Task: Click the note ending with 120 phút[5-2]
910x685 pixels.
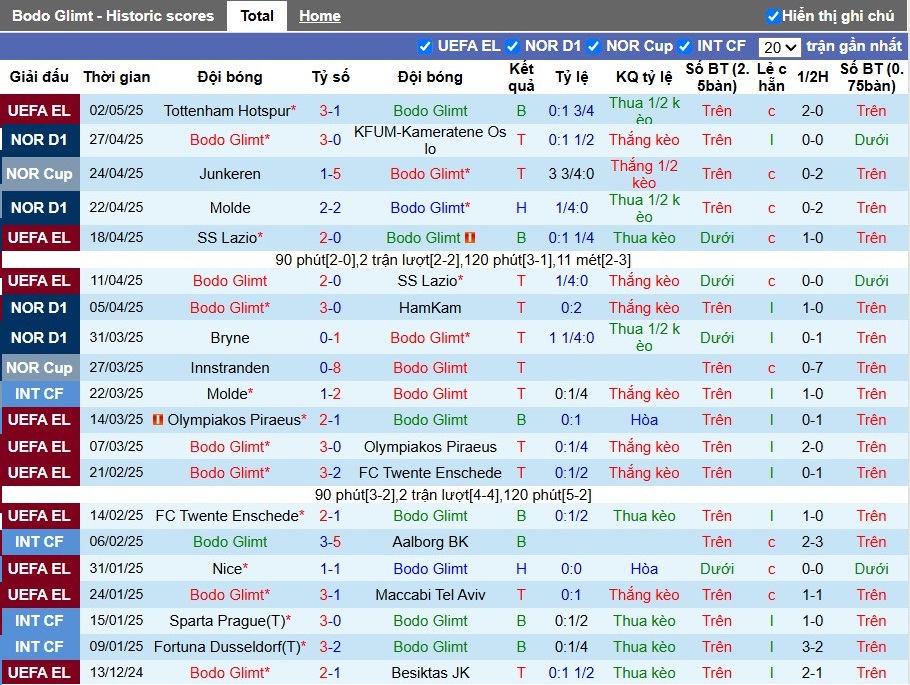Action: [x=453, y=495]
